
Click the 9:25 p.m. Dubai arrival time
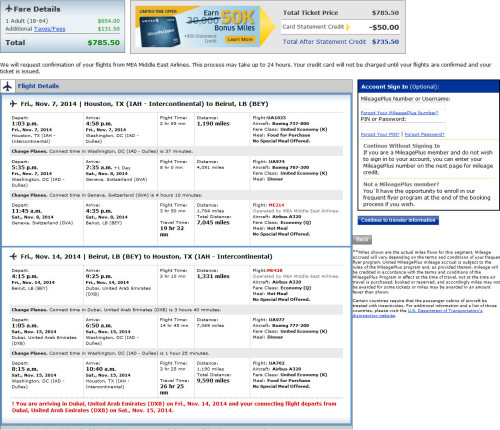click(99, 276)
